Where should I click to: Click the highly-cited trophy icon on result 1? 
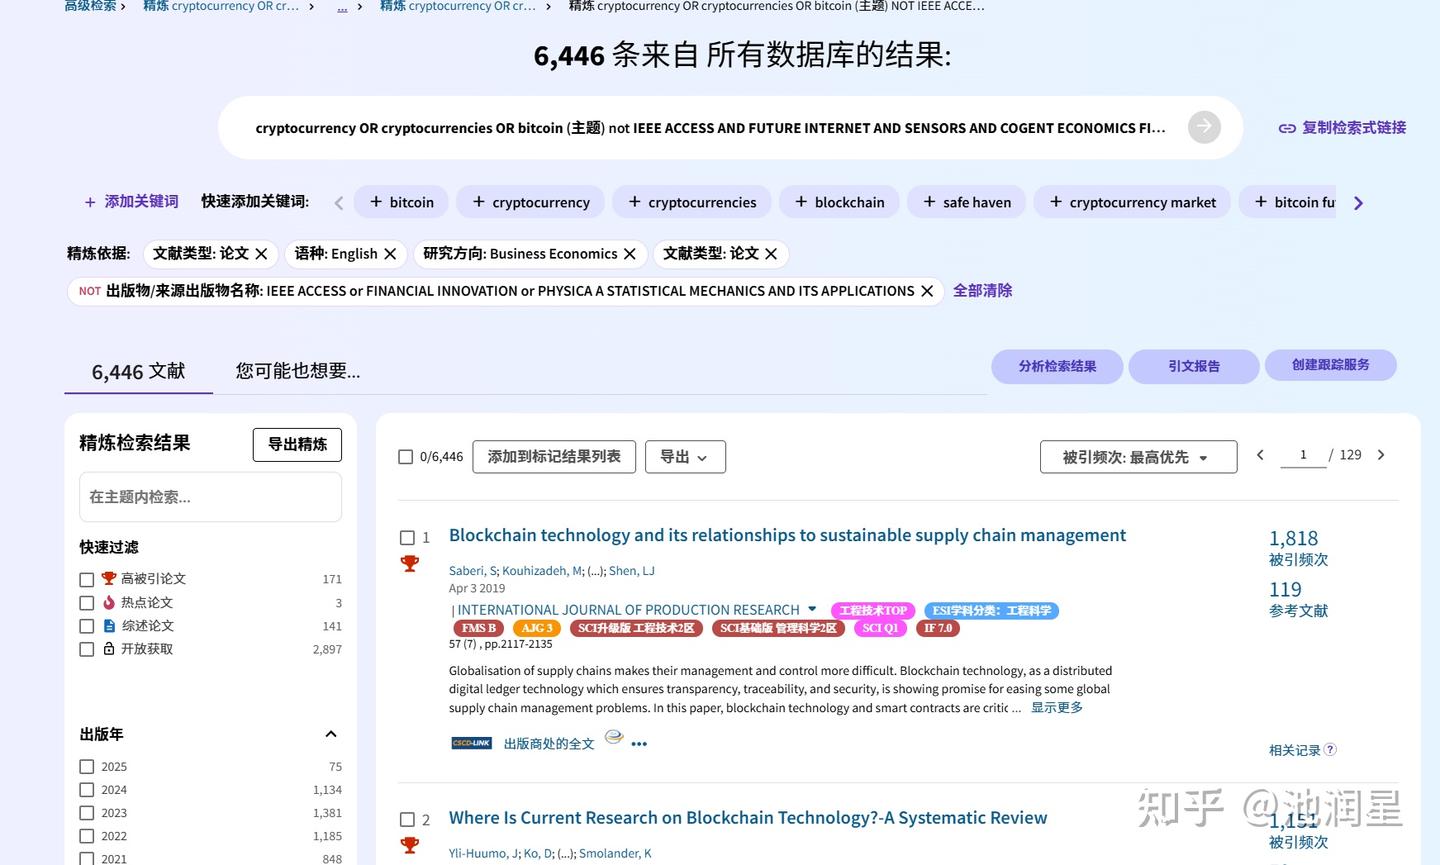point(410,563)
